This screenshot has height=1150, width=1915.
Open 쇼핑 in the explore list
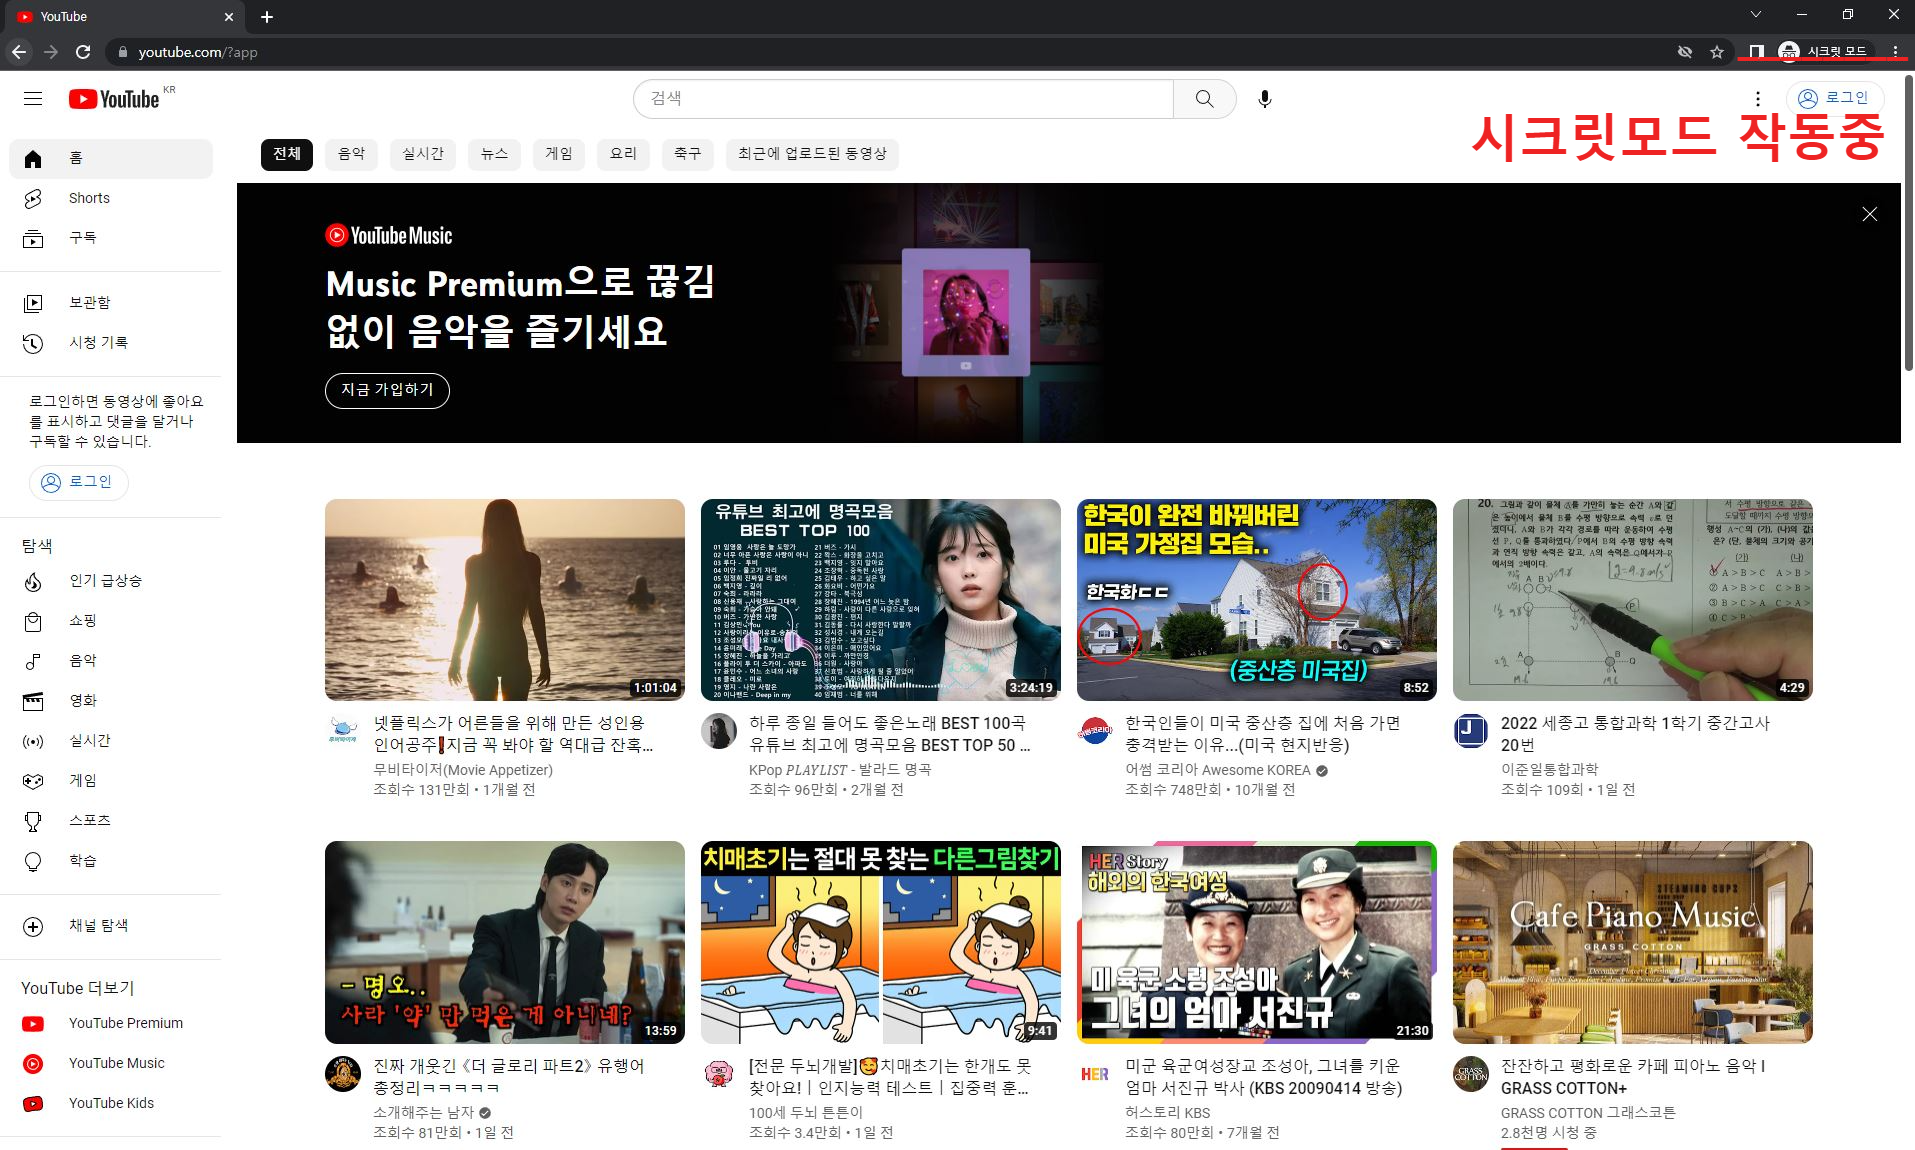pos(111,621)
